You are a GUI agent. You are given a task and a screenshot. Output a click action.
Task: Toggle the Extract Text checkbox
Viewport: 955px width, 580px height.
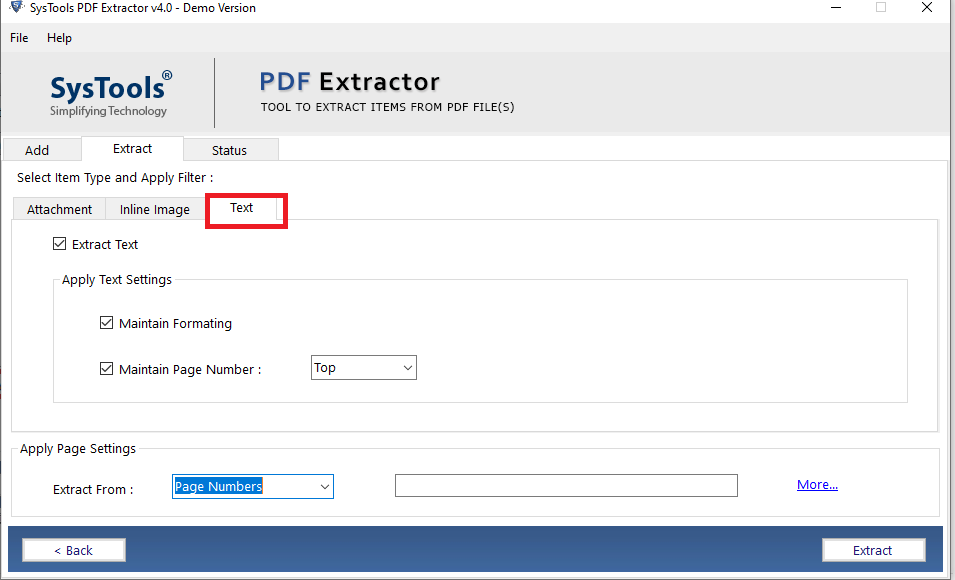point(60,244)
